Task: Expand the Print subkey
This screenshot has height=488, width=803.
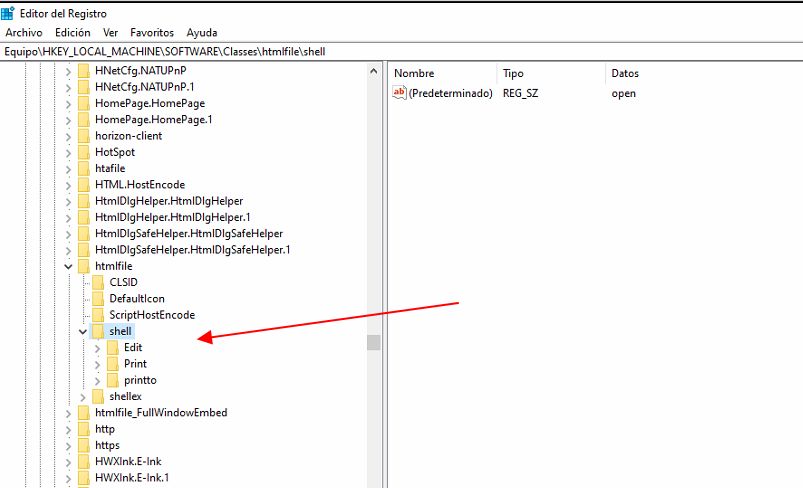Action: (97, 365)
